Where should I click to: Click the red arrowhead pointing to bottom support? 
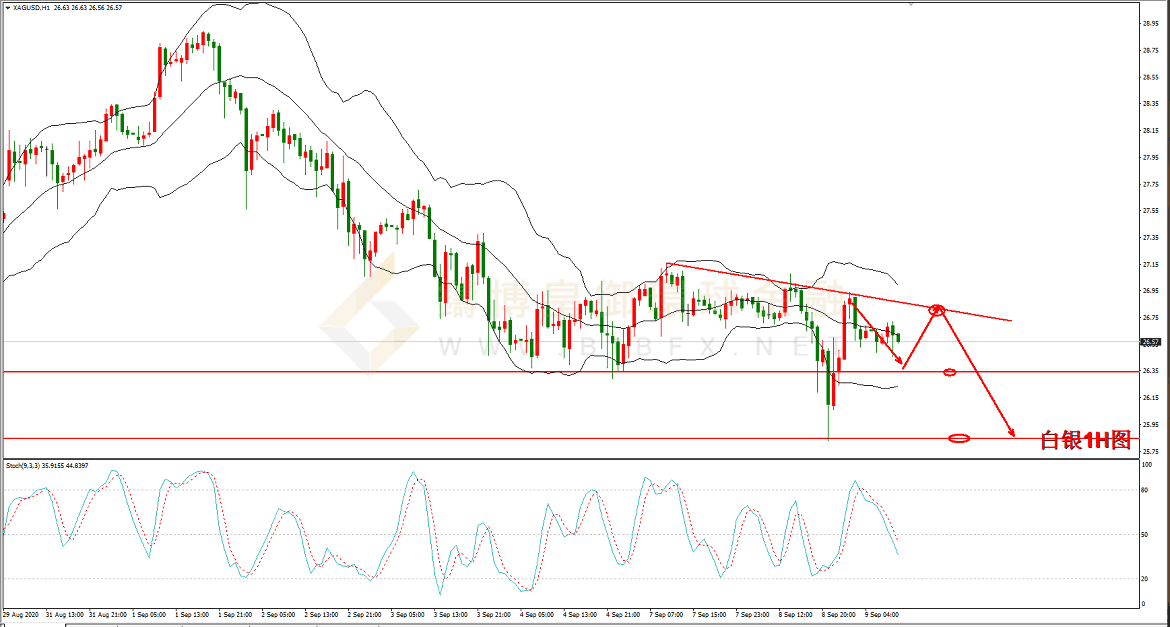(x=1011, y=433)
